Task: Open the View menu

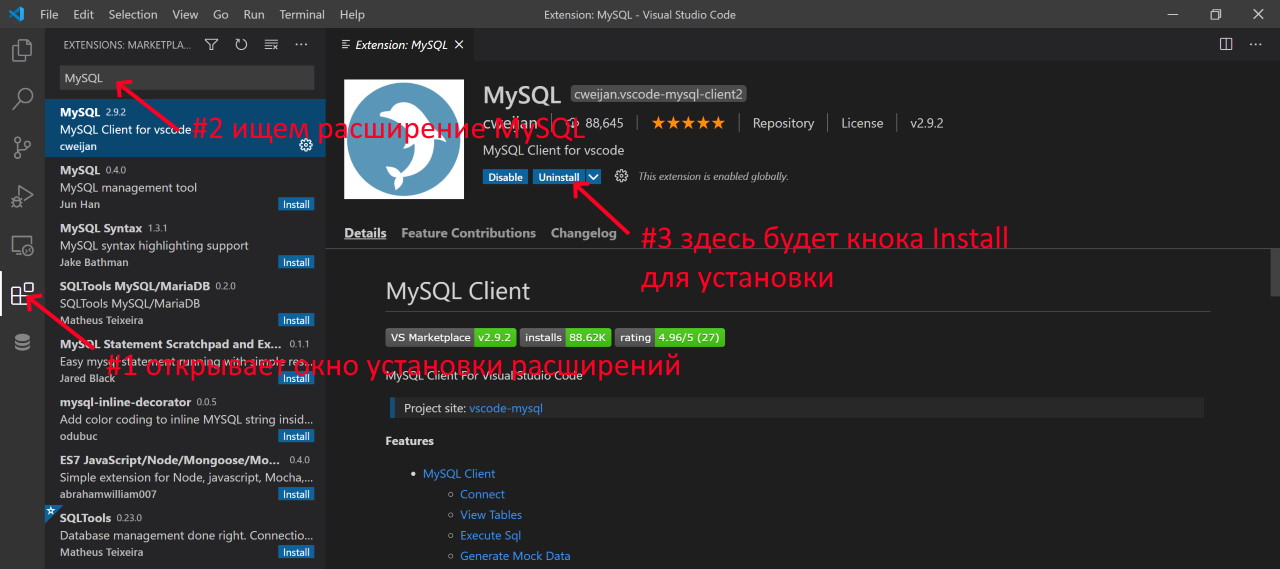Action: pos(185,14)
